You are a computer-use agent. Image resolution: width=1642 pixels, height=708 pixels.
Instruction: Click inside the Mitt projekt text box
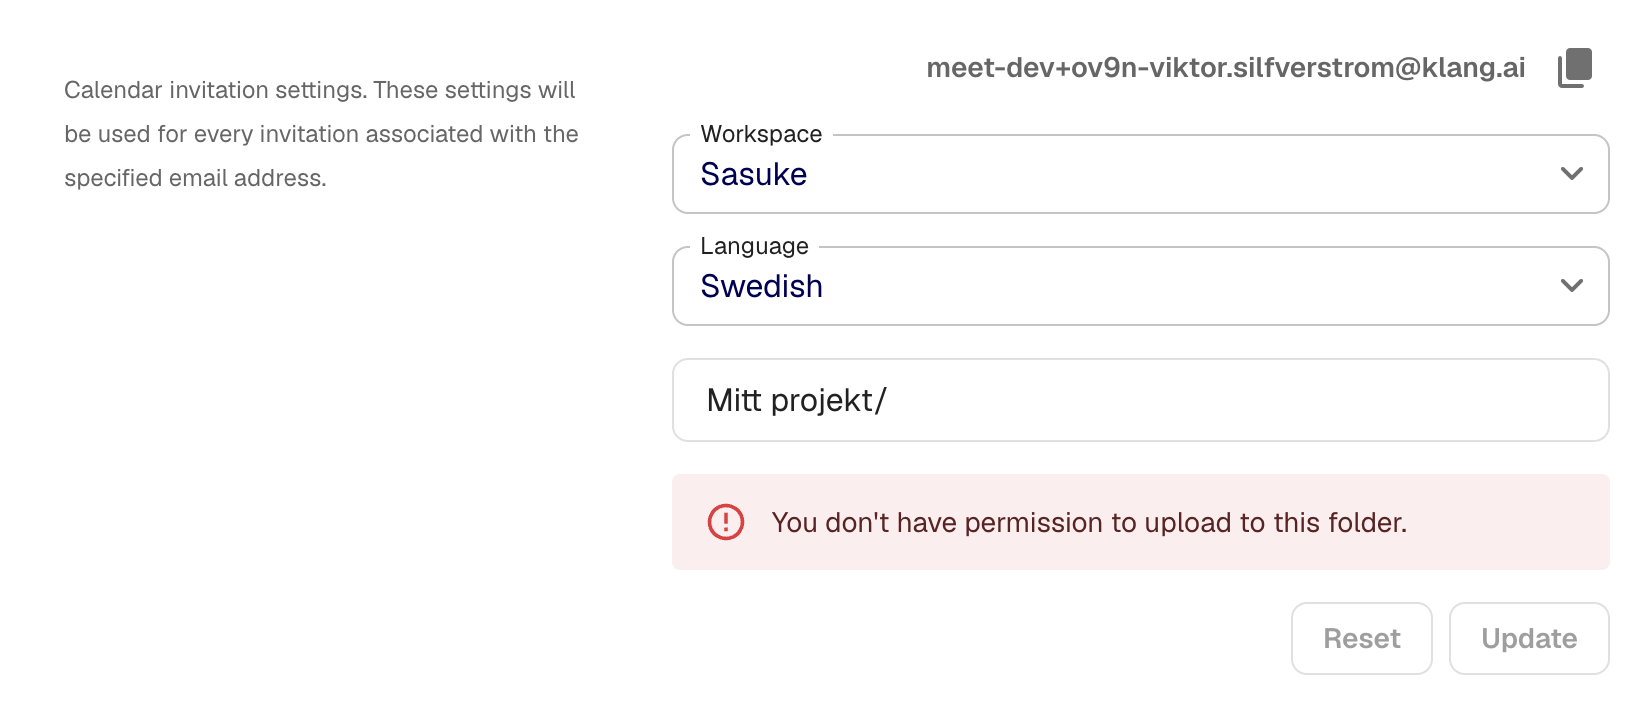point(900,399)
